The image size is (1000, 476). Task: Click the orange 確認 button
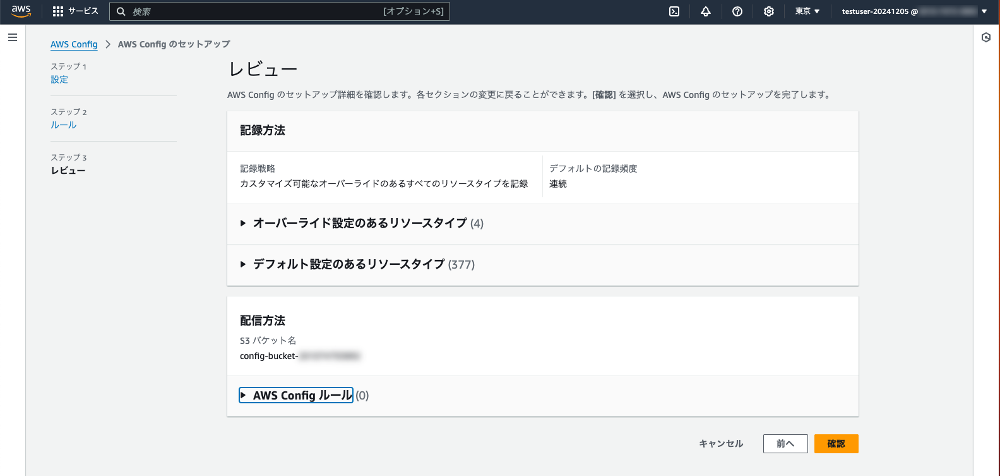pyautogui.click(x=836, y=443)
